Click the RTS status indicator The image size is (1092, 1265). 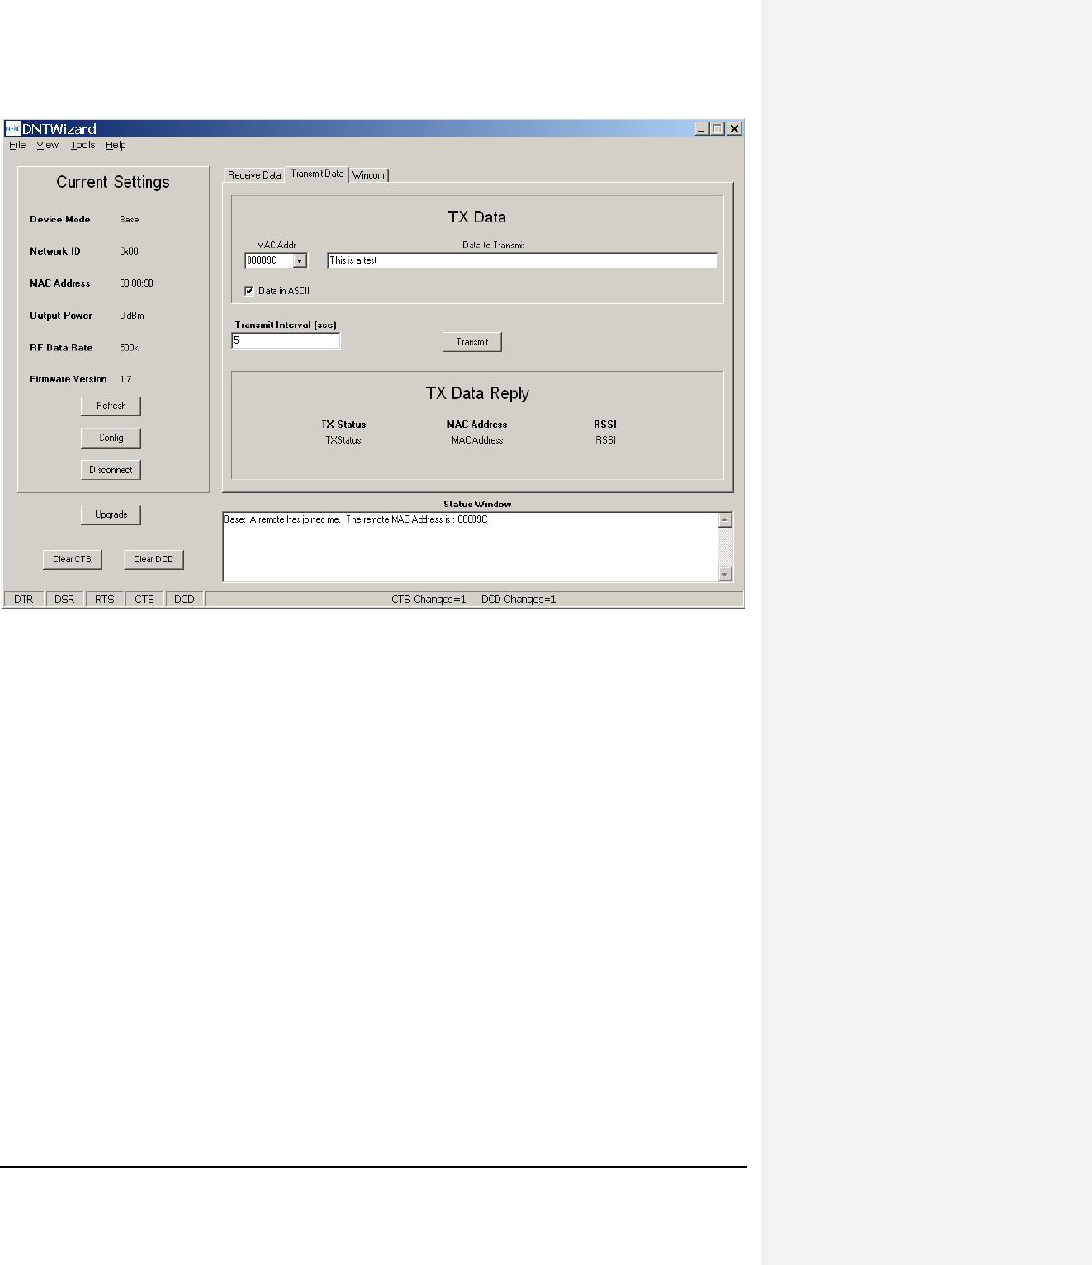pos(104,599)
